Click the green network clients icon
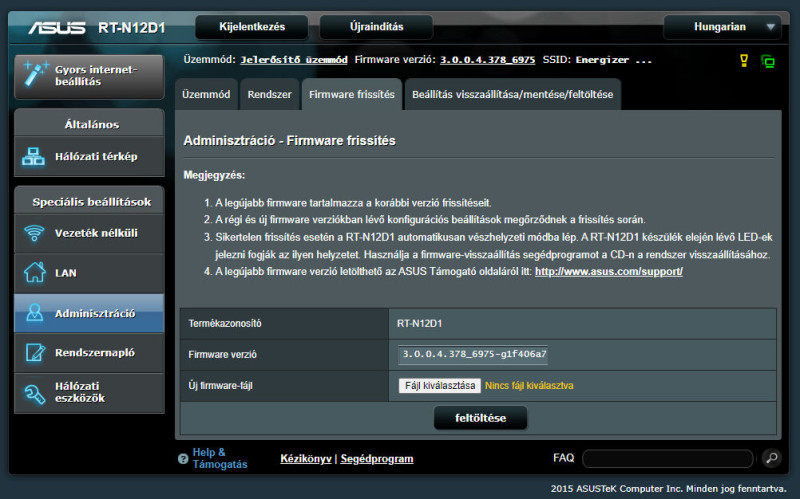800x499 pixels. click(x=768, y=61)
